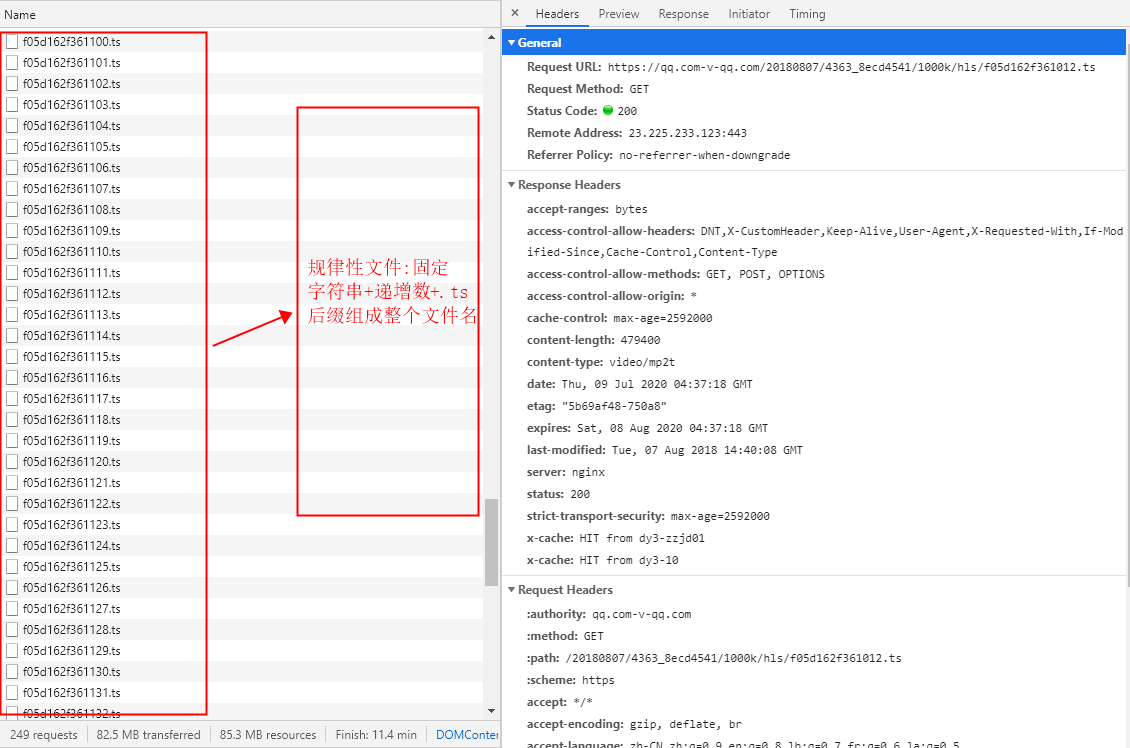Click file icon for f05d162f361105.ts

click(12, 147)
